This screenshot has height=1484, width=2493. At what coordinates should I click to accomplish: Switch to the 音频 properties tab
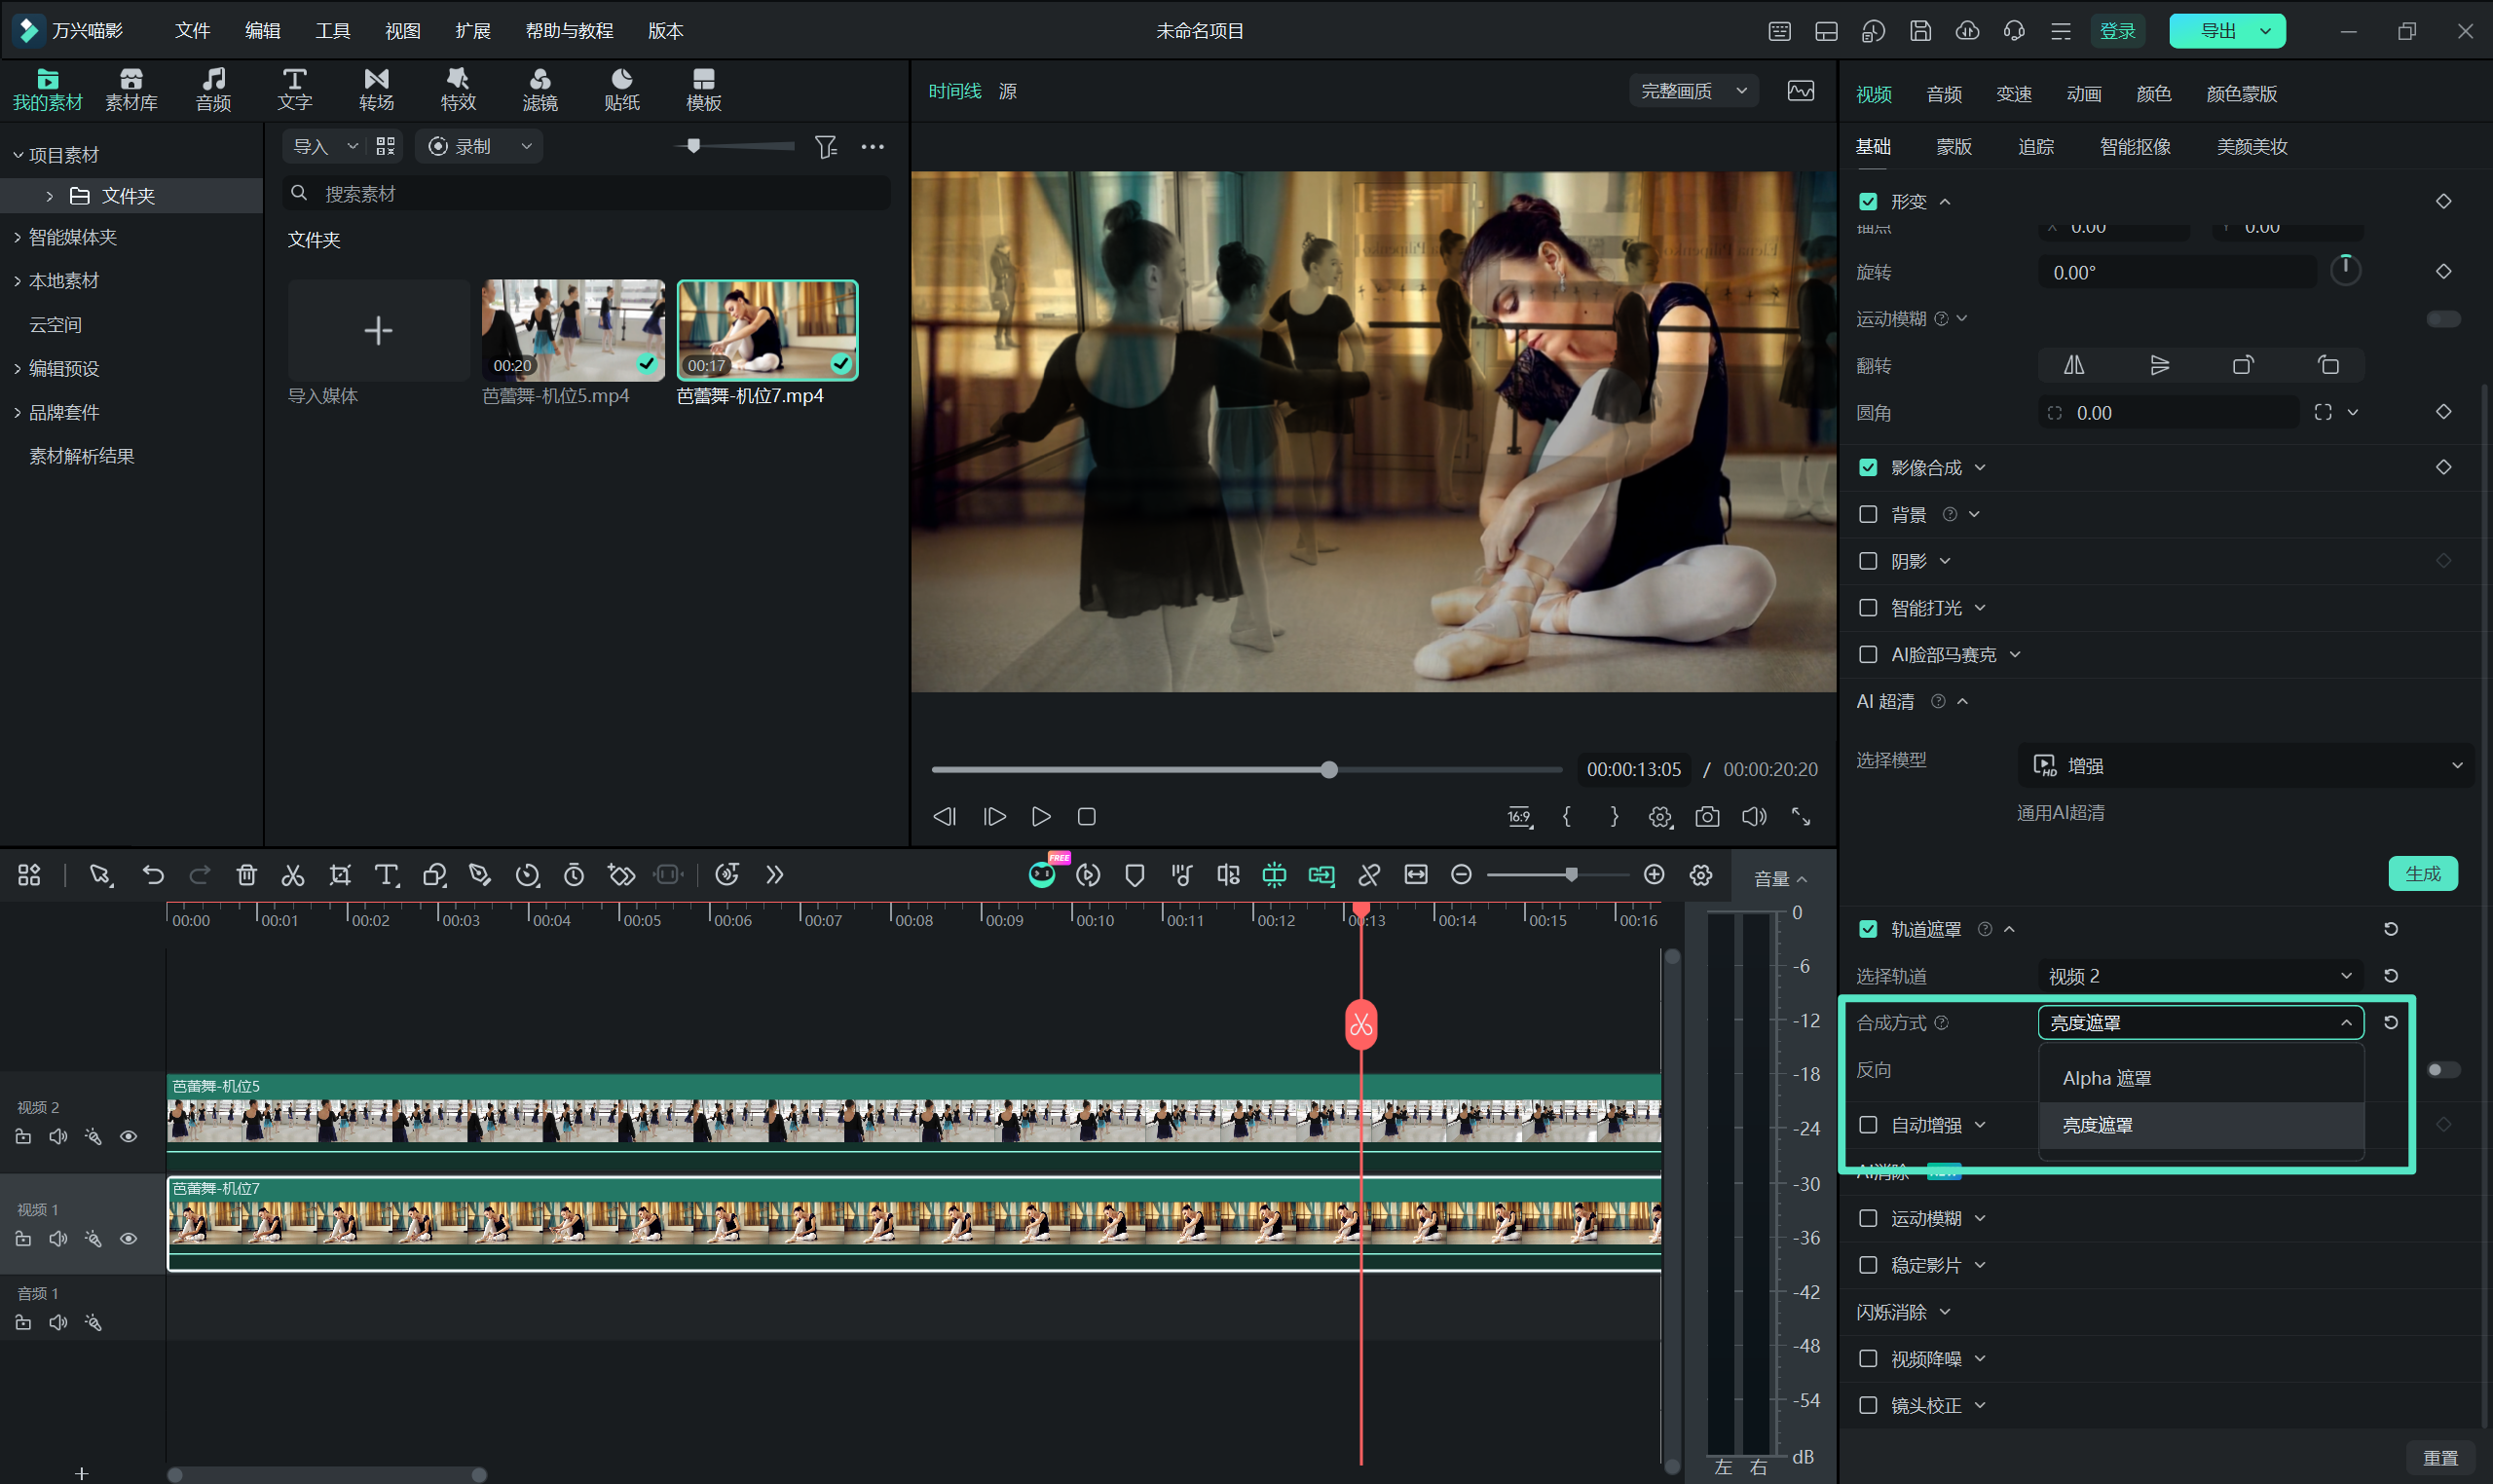point(1944,94)
